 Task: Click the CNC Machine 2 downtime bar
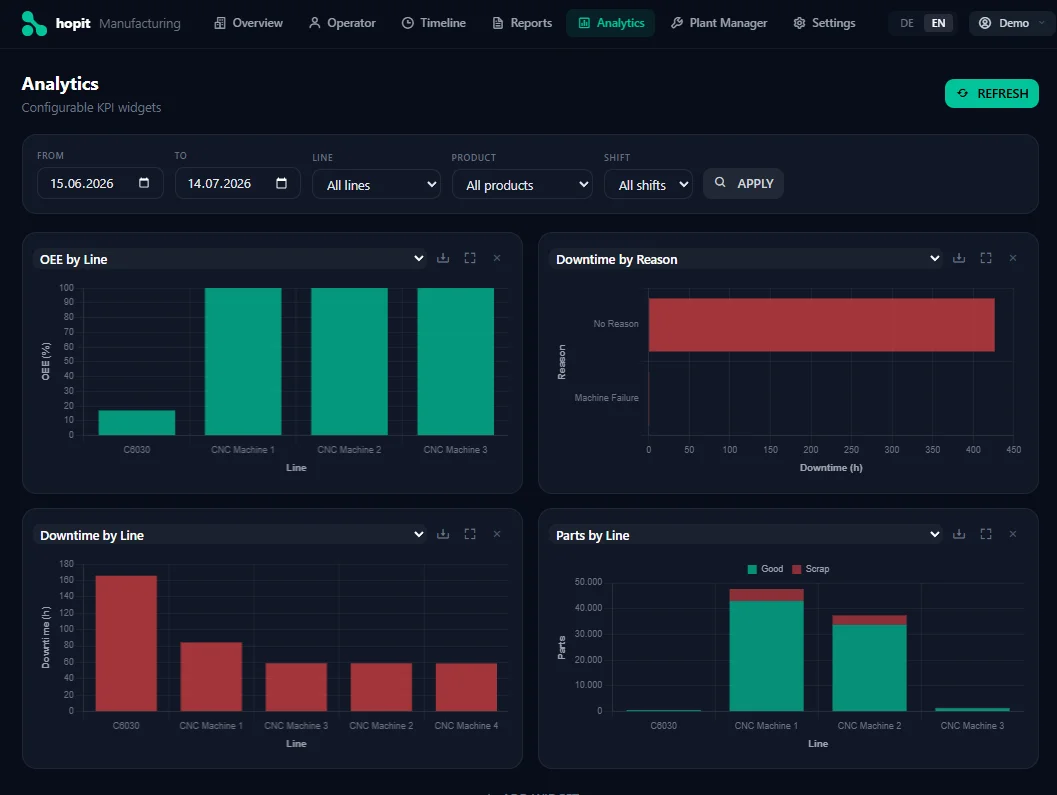coord(381,686)
